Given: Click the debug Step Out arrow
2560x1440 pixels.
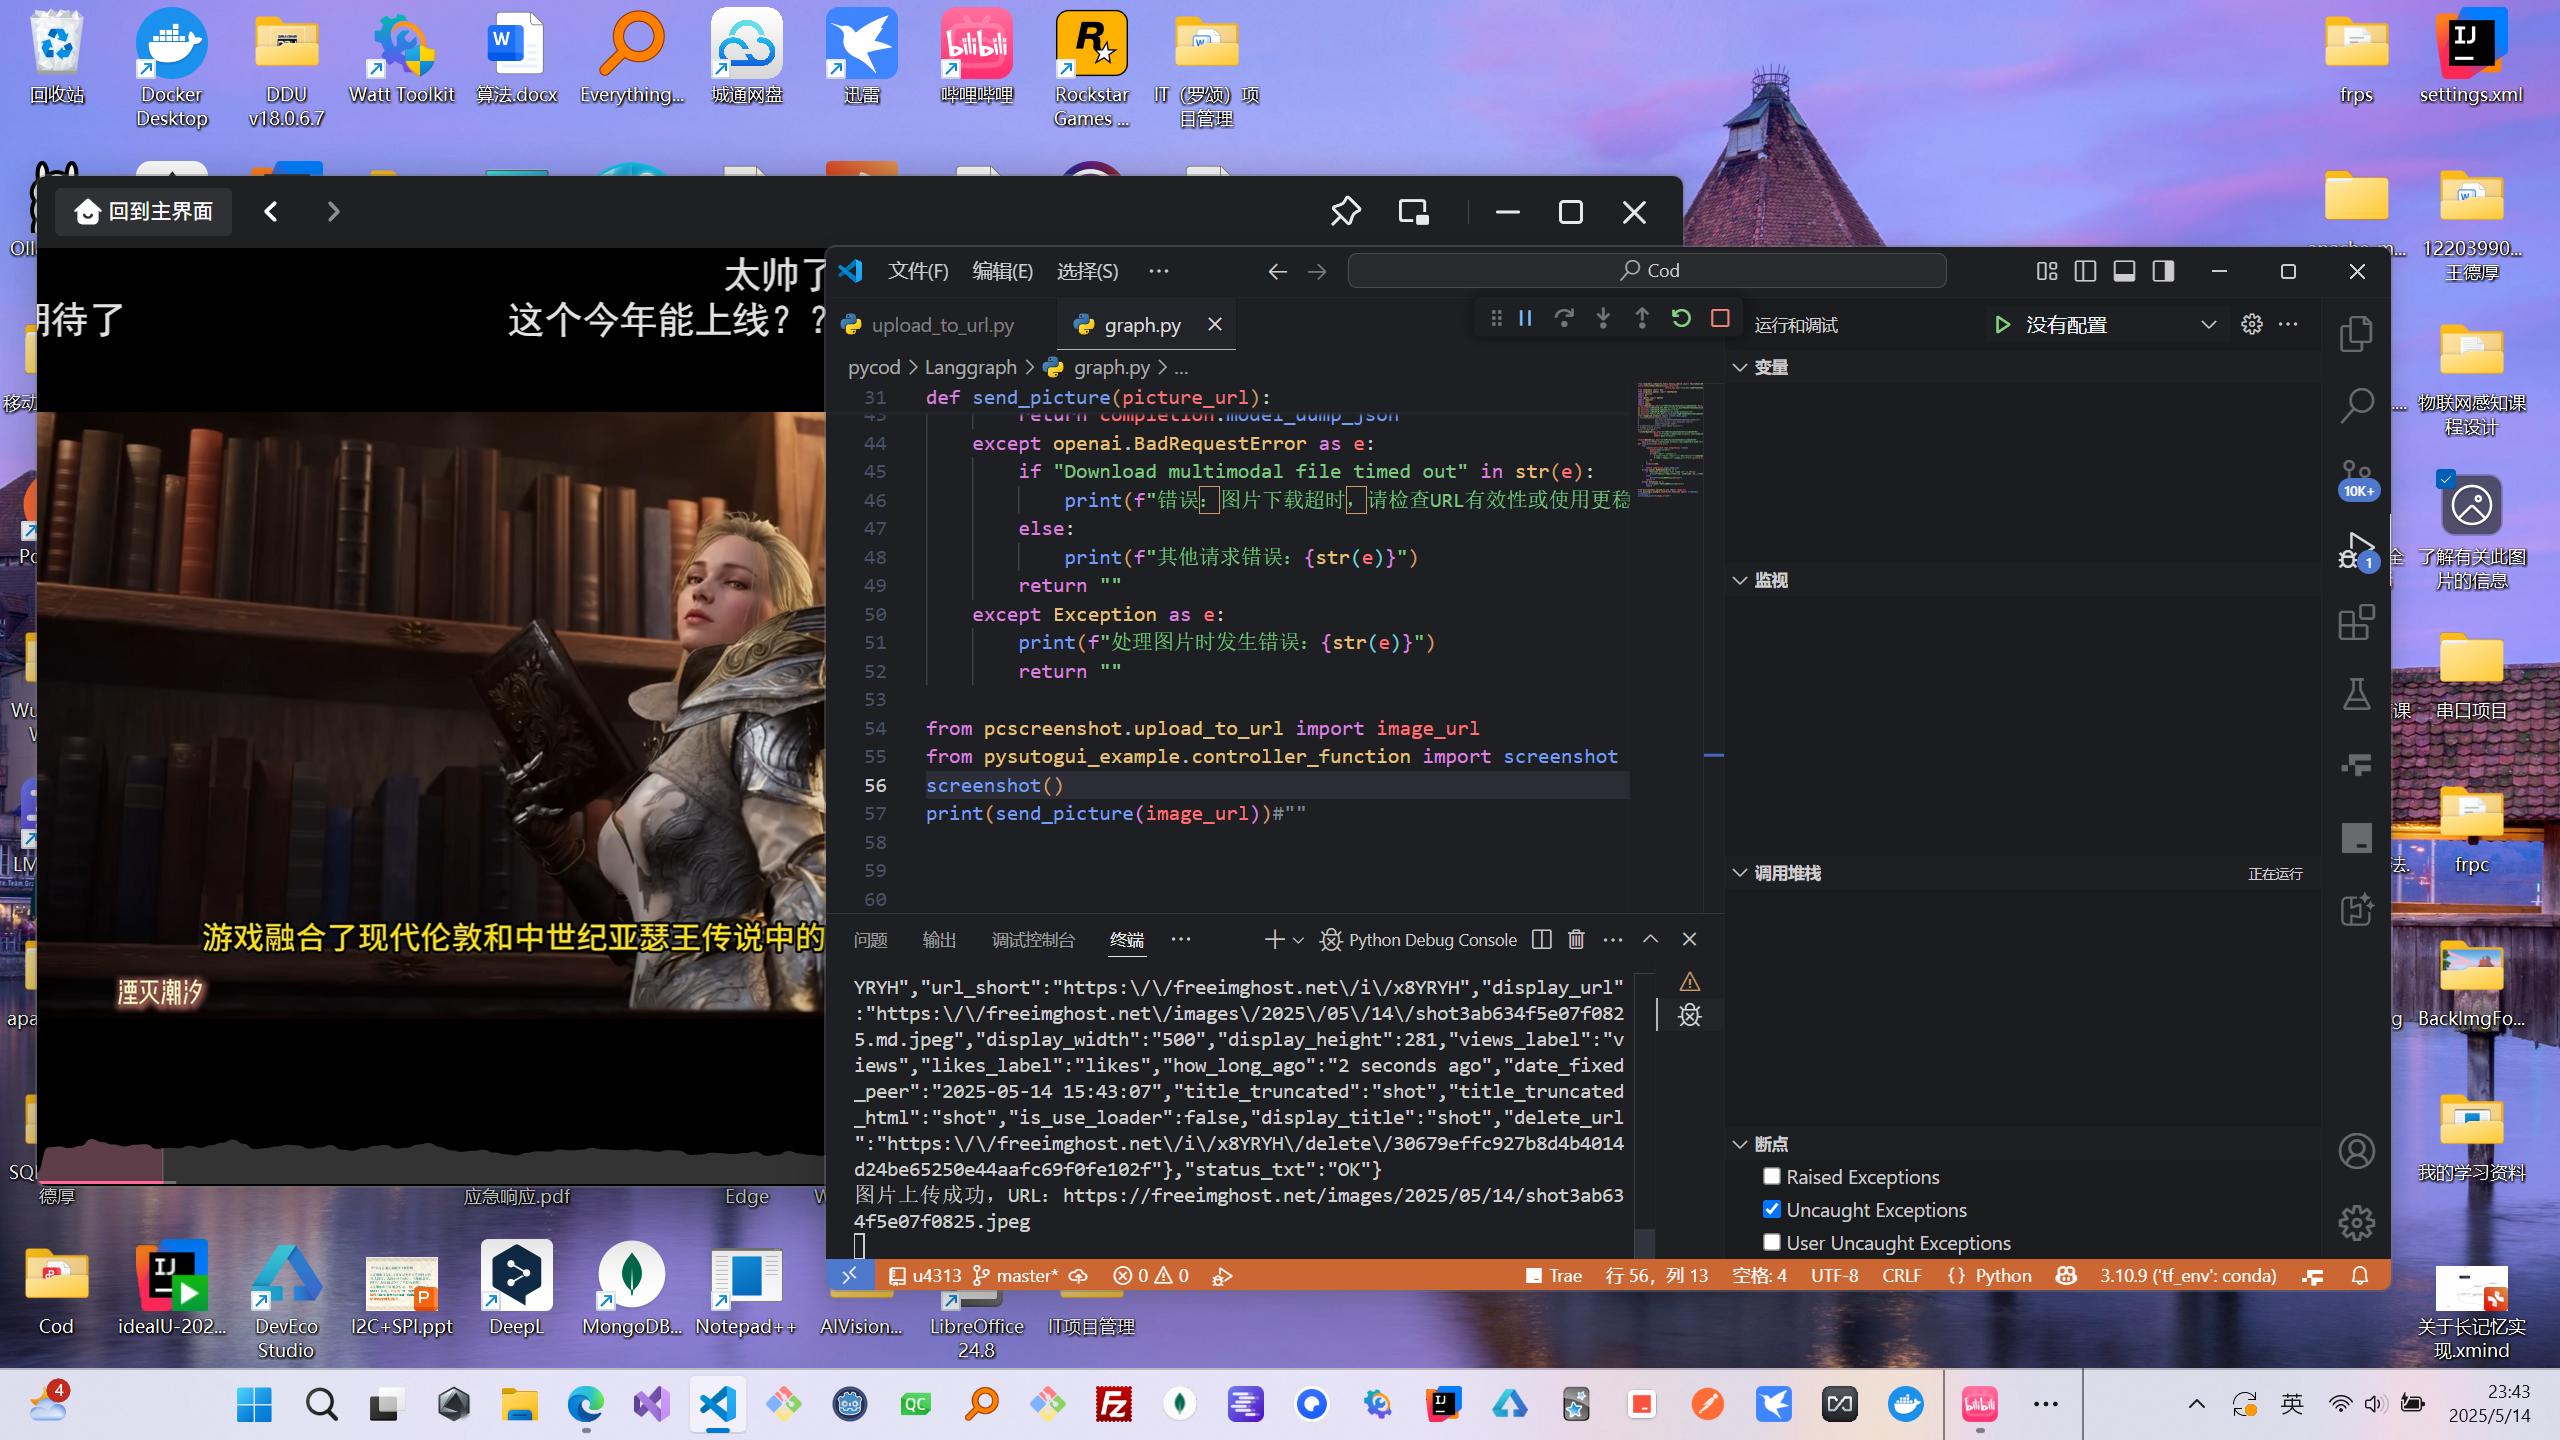Looking at the screenshot, I should coord(1642,319).
